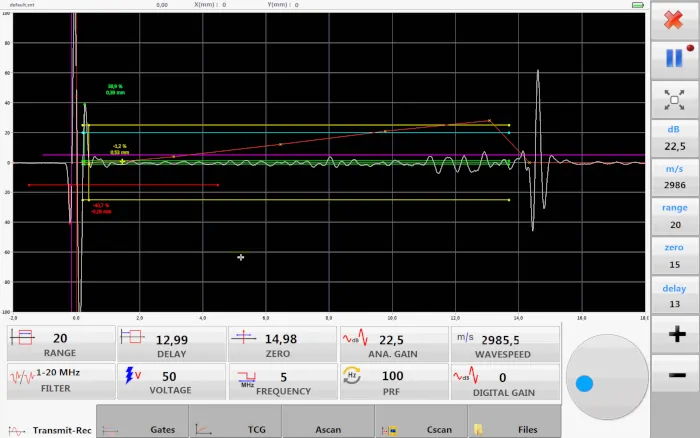Pause the acquisition with the pause icon
The height and width of the screenshot is (438, 700).
point(674,58)
